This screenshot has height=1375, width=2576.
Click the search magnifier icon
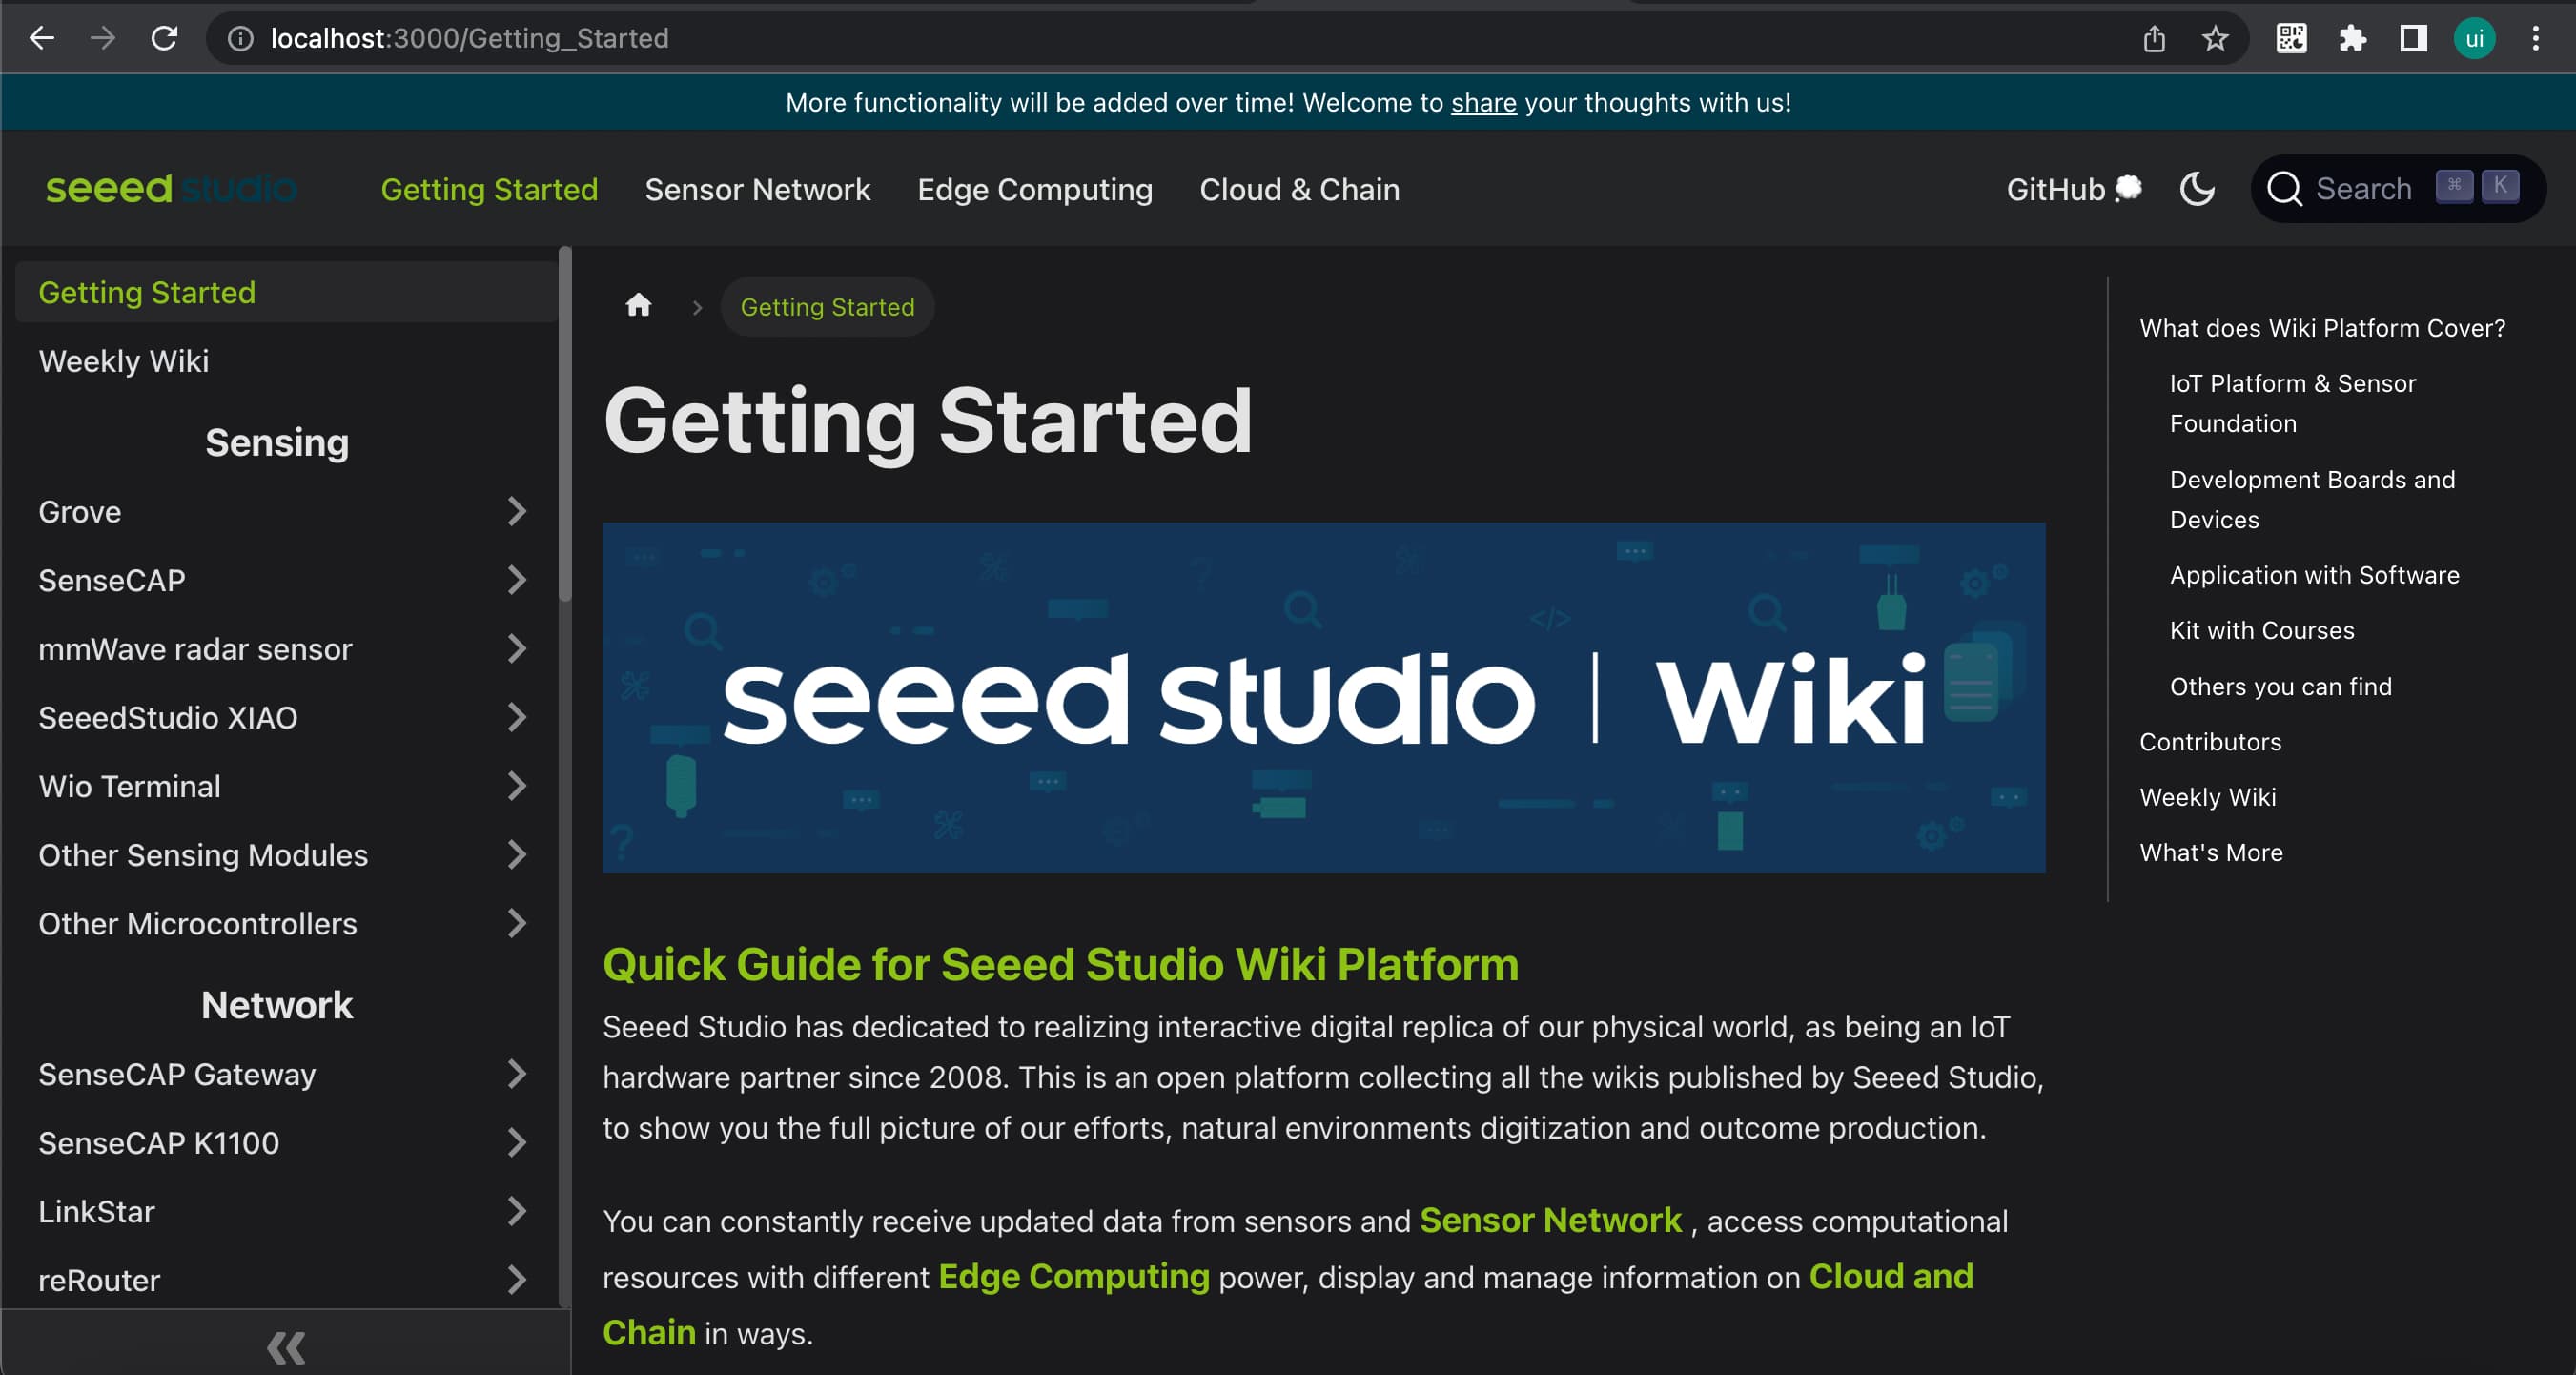point(2285,188)
